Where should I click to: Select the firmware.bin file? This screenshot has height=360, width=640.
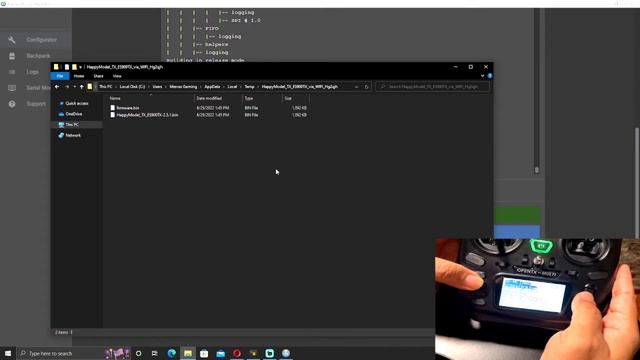point(128,108)
